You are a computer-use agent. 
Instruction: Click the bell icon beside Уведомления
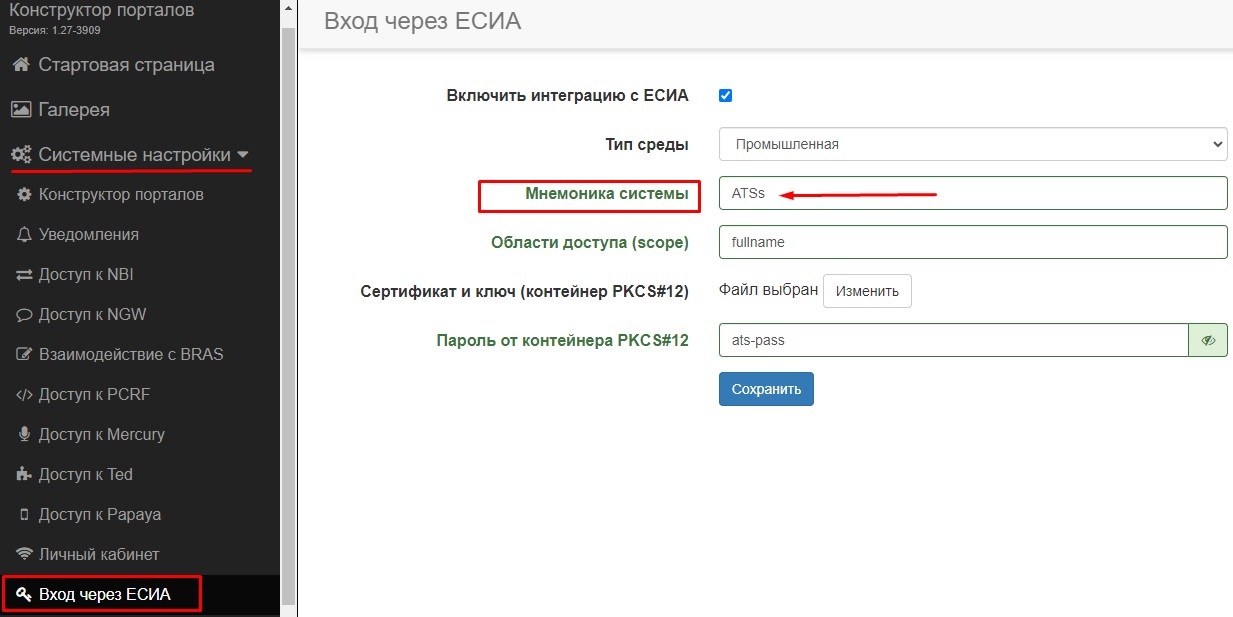(x=25, y=235)
